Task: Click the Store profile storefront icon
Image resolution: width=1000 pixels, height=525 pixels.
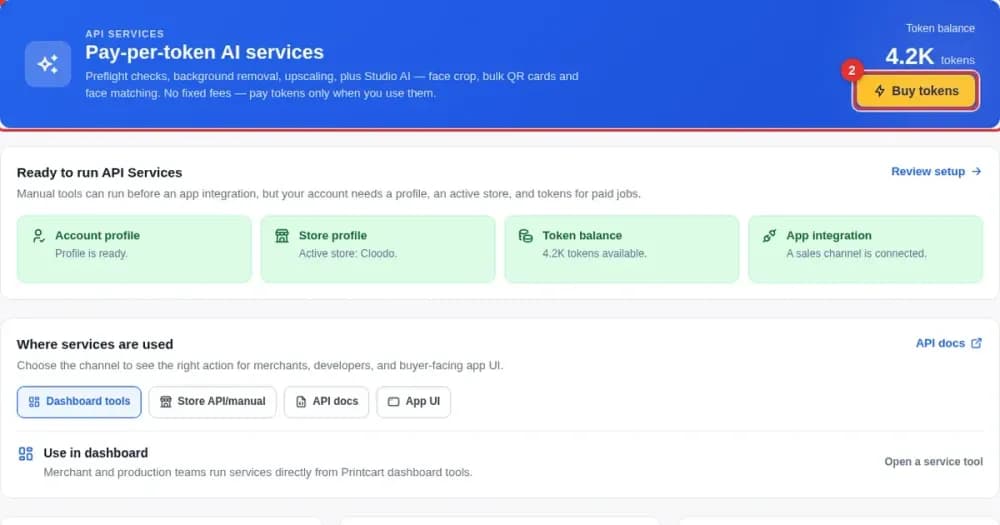Action: [x=282, y=236]
